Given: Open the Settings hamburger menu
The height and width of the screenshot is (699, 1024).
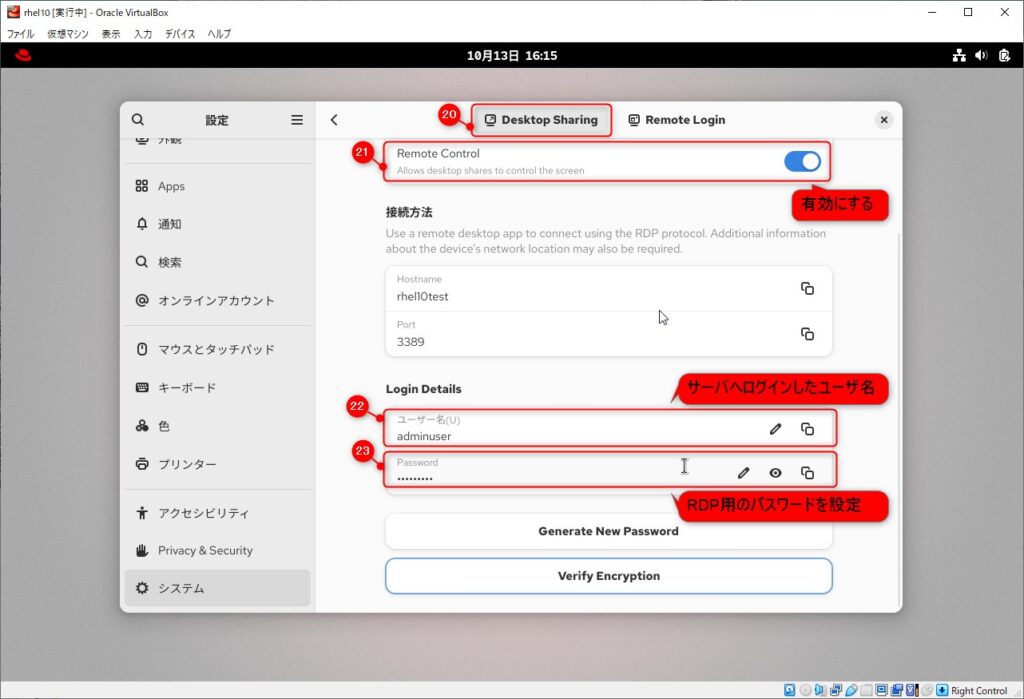Looking at the screenshot, I should 297,119.
